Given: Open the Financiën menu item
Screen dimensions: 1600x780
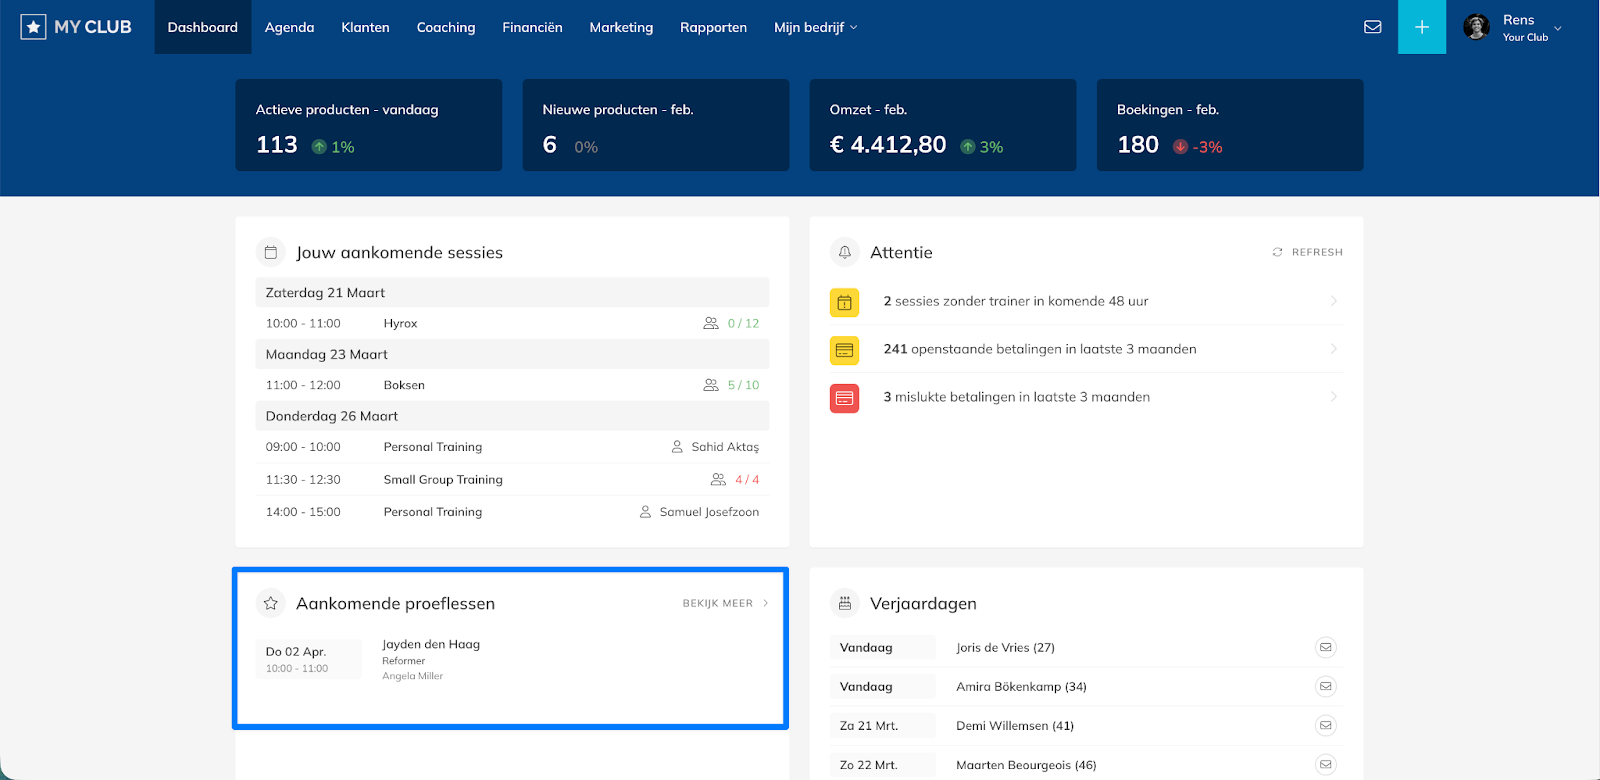Looking at the screenshot, I should pos(532,27).
